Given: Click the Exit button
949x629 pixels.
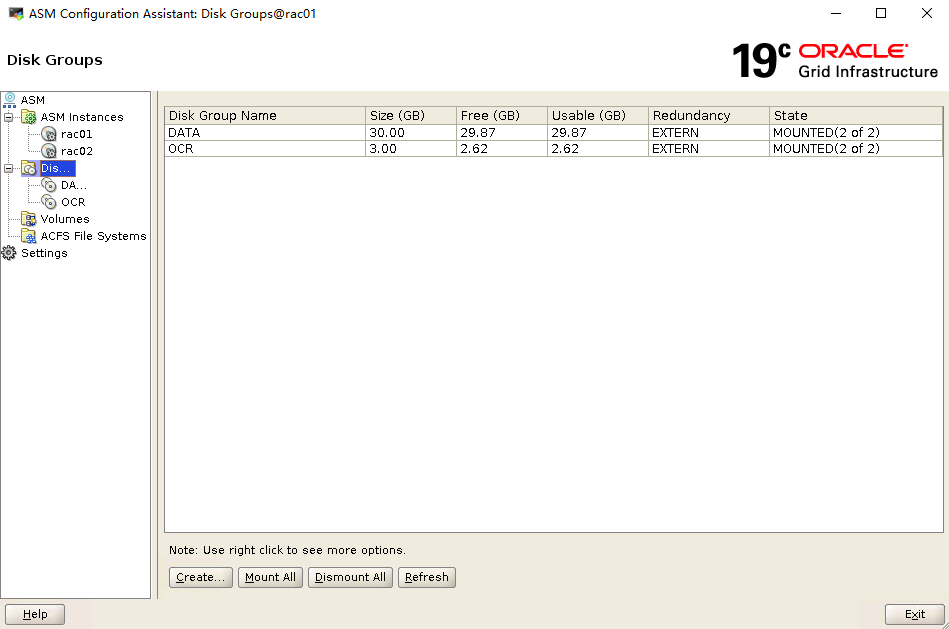Looking at the screenshot, I should click(915, 614).
